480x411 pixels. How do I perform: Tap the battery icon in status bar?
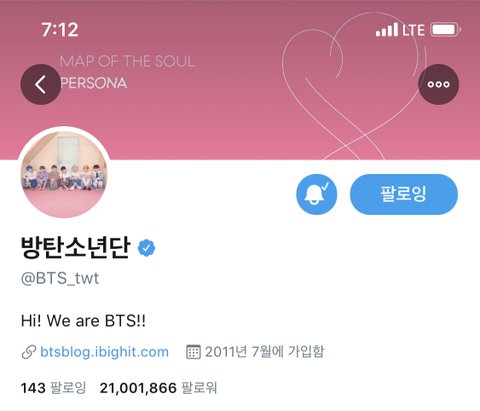click(446, 30)
